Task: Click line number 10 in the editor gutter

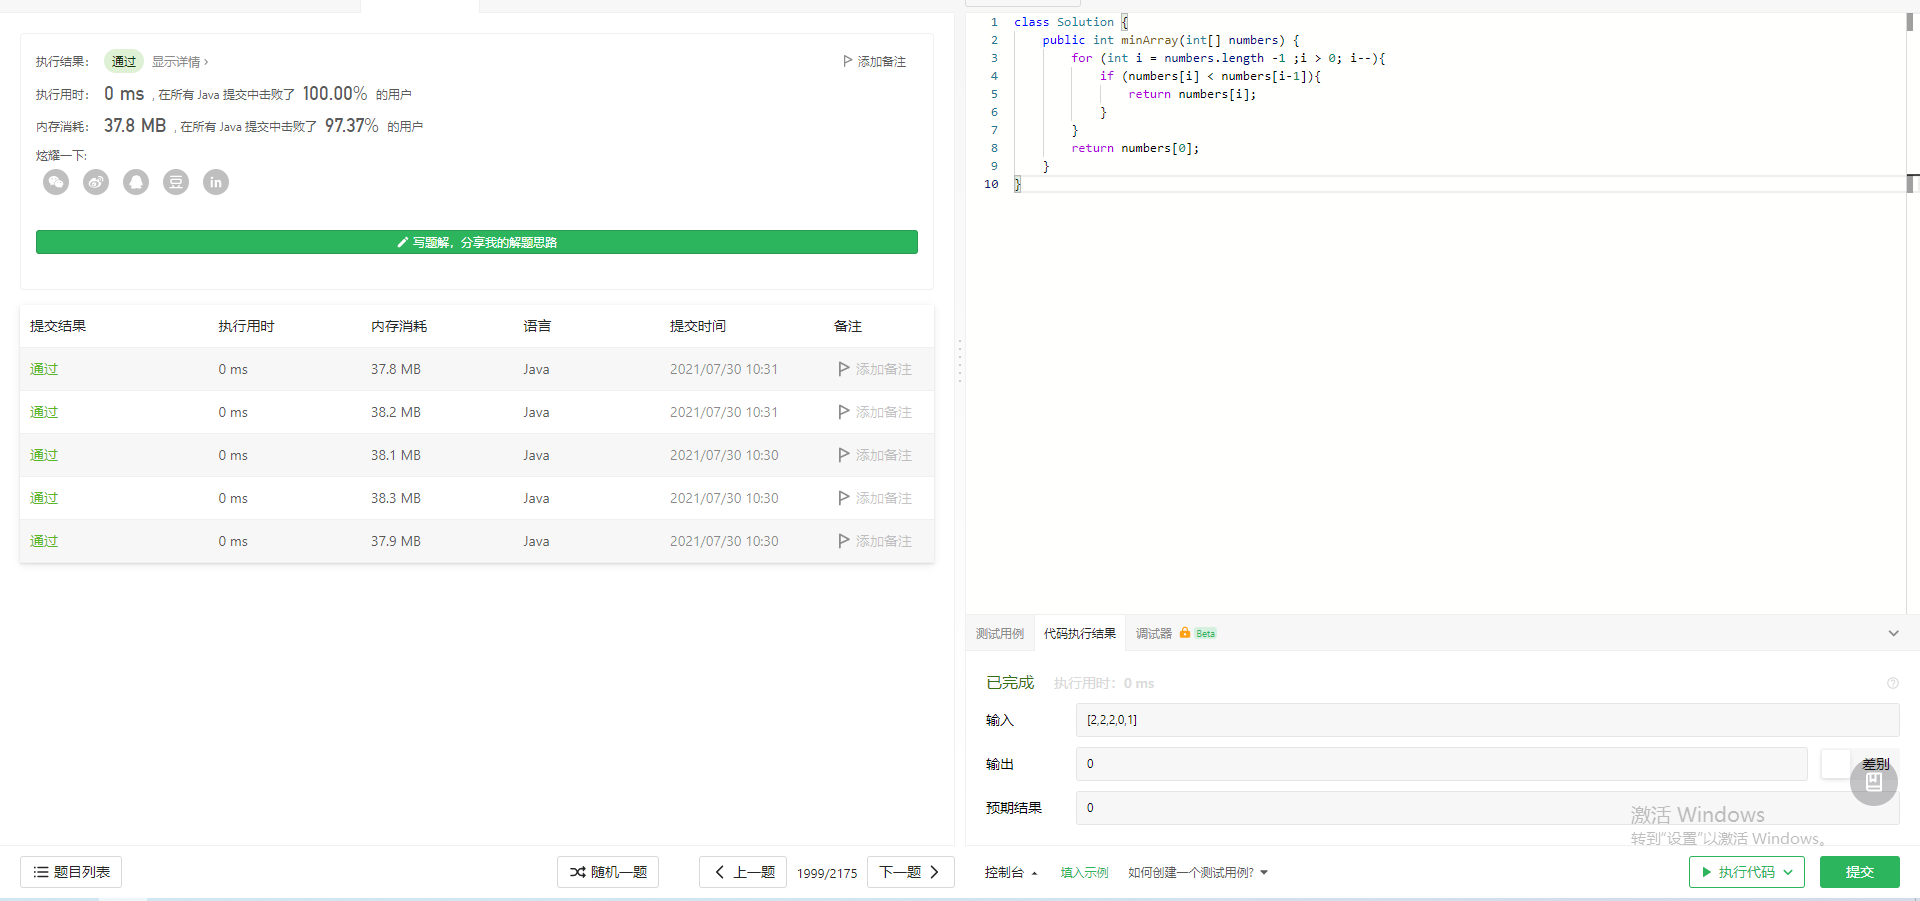Action: (991, 184)
